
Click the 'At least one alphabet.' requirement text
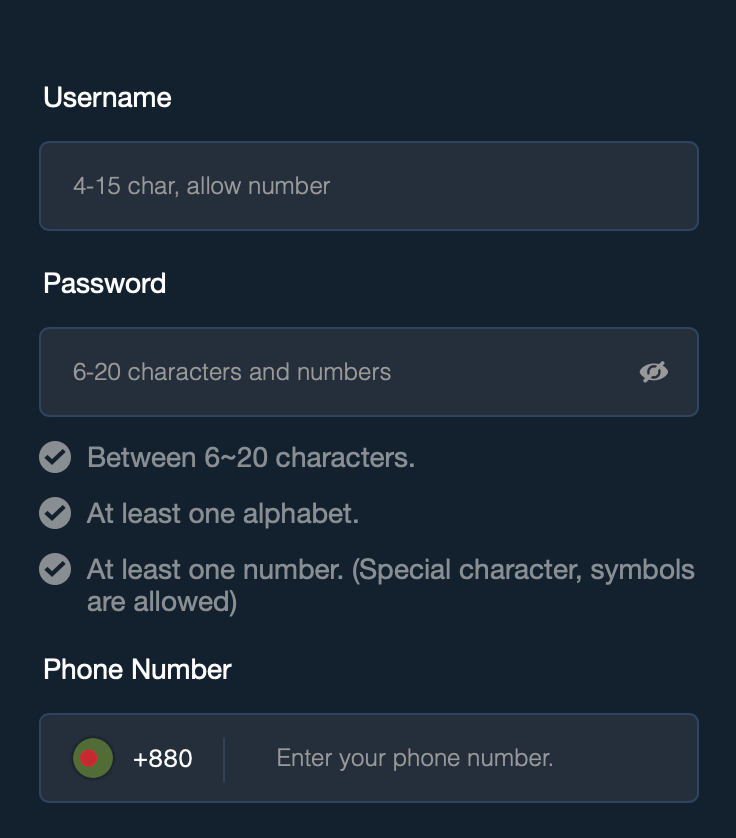pos(222,514)
